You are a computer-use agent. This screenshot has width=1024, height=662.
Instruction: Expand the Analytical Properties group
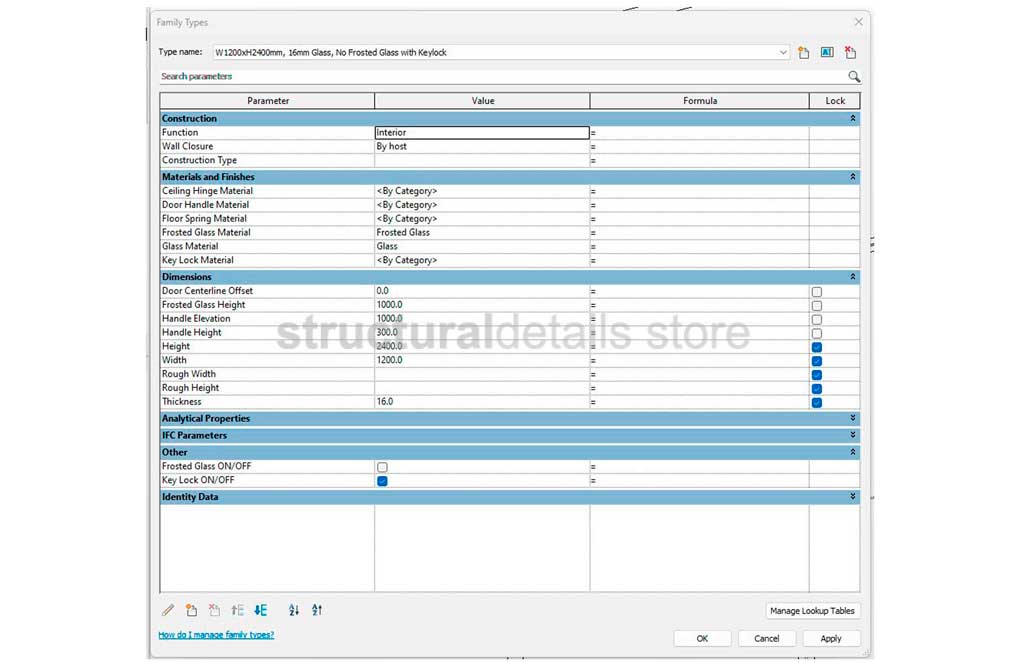(853, 419)
